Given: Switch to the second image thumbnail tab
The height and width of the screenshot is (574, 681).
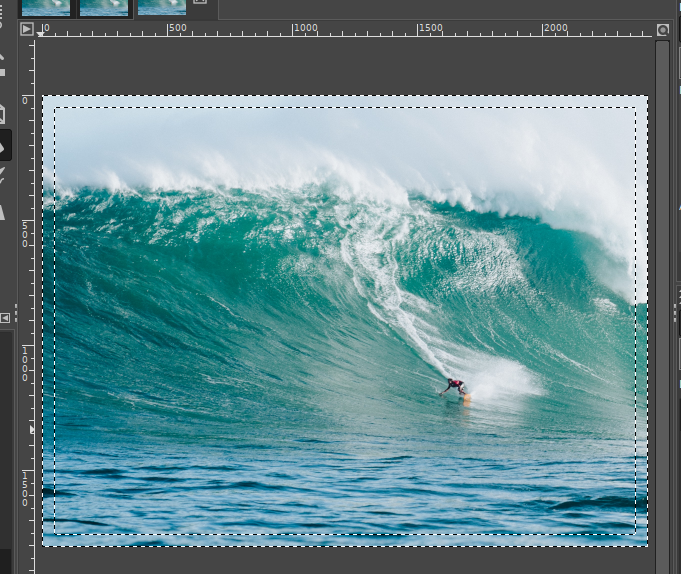Looking at the screenshot, I should [104, 7].
